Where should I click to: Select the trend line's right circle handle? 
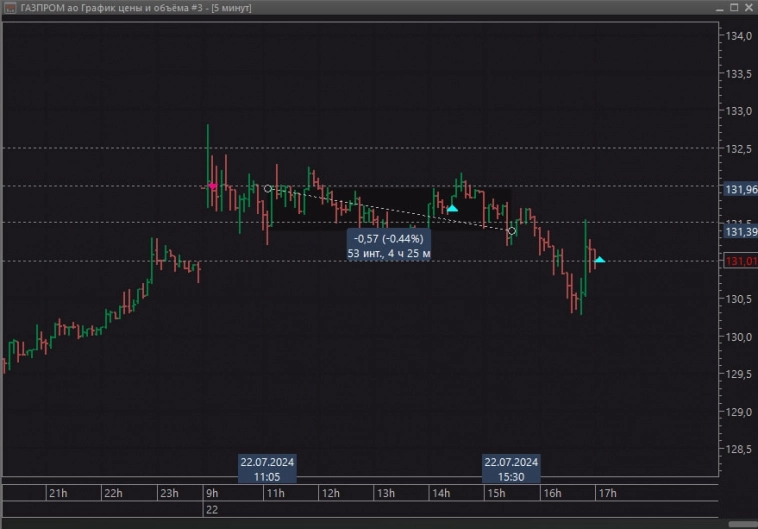pyautogui.click(x=512, y=231)
